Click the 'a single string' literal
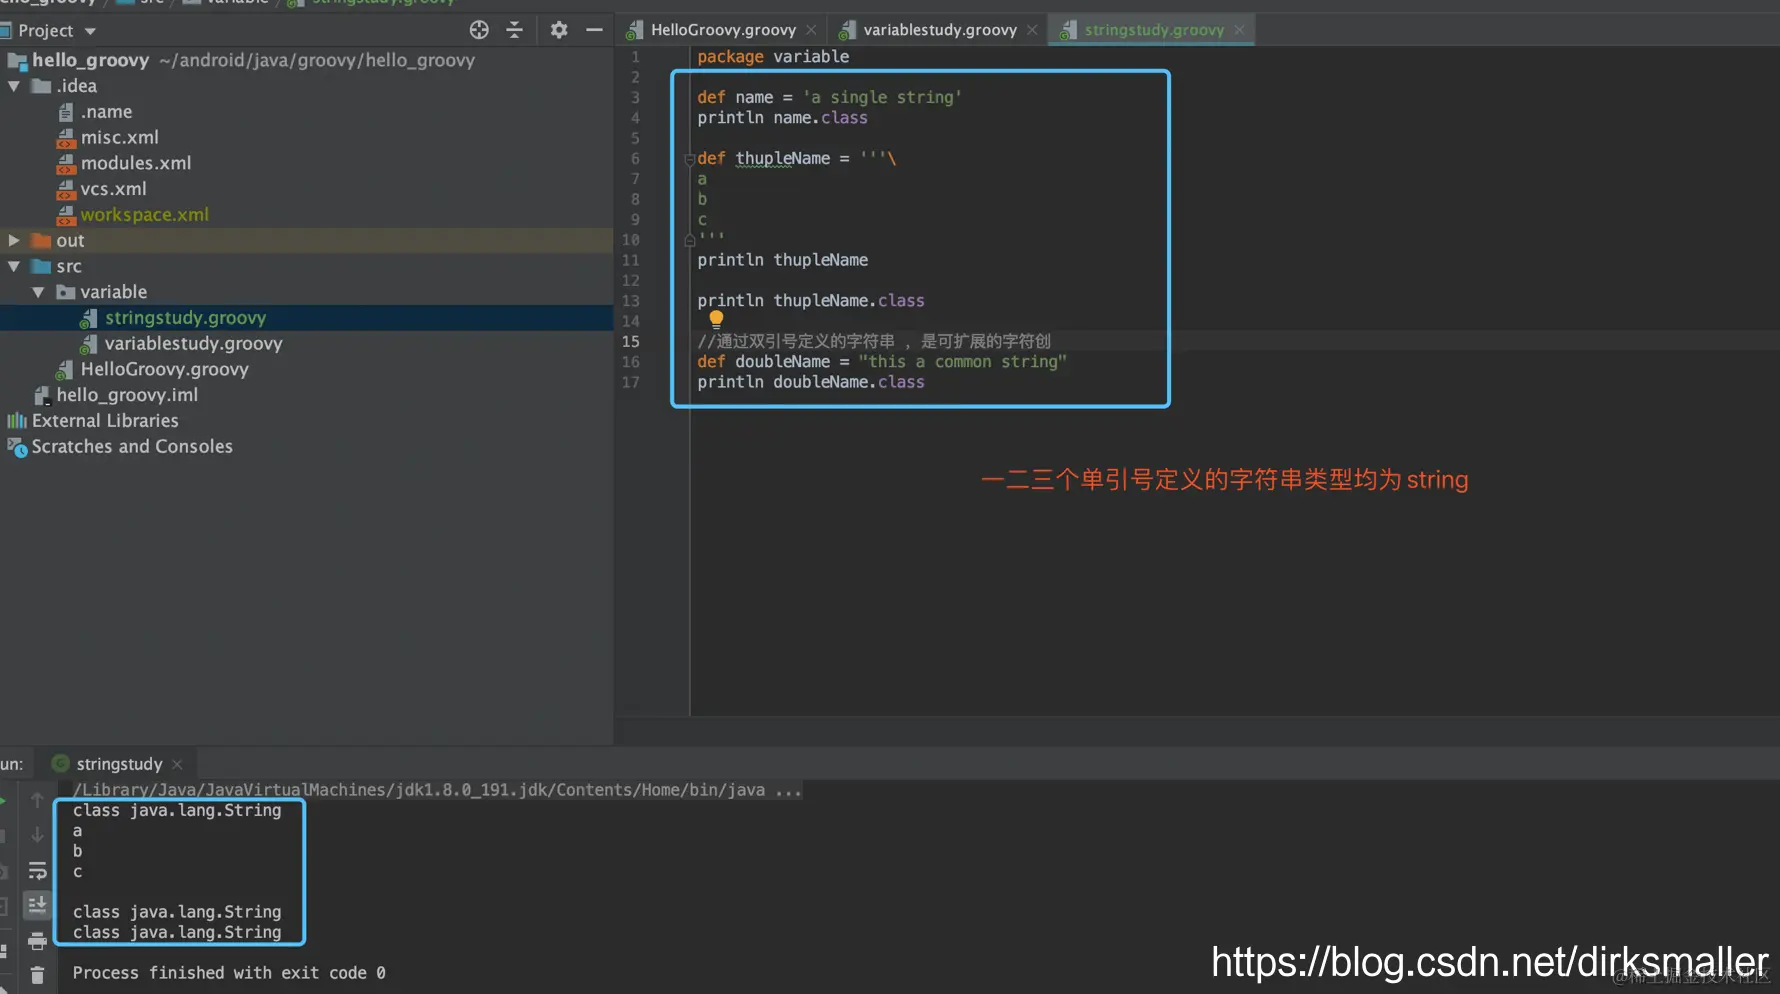 coord(882,97)
